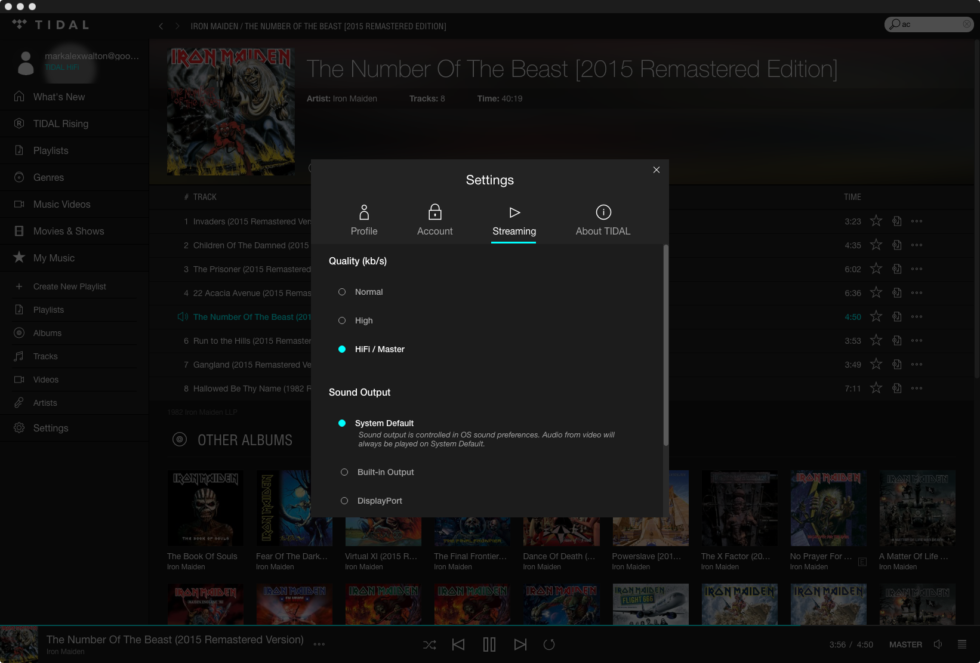Viewport: 980px width, 663px height.
Task: Close the Settings dialog
Action: tap(656, 169)
